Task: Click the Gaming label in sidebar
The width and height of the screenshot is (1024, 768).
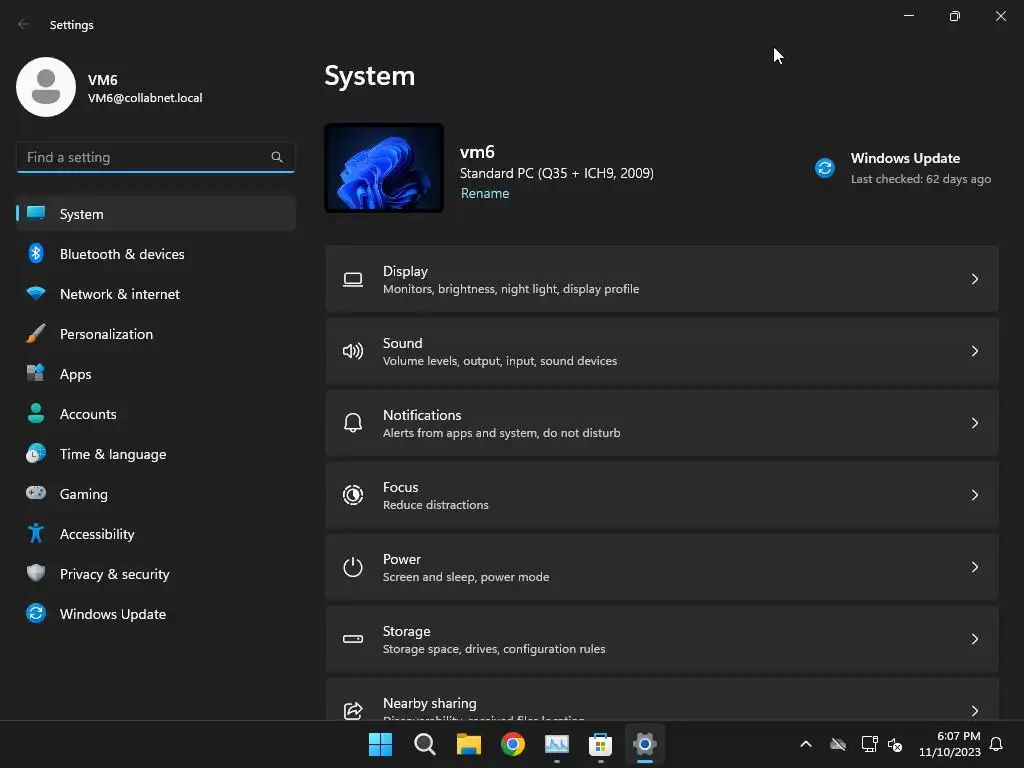Action: (84, 494)
